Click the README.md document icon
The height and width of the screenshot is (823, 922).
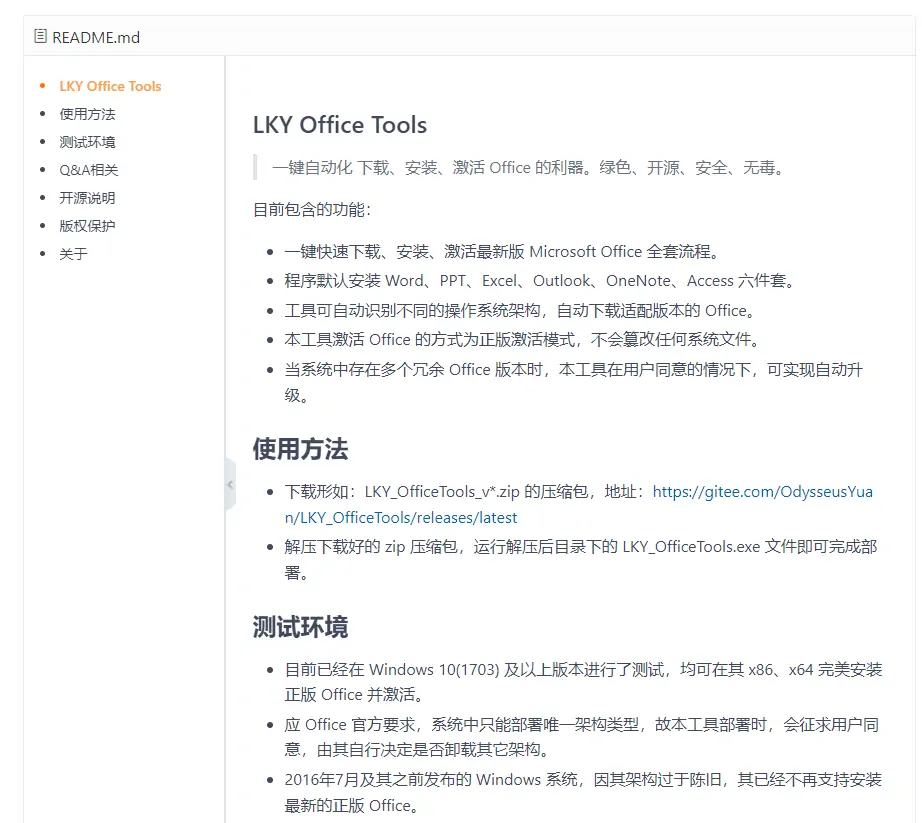pyautogui.click(x=40, y=36)
